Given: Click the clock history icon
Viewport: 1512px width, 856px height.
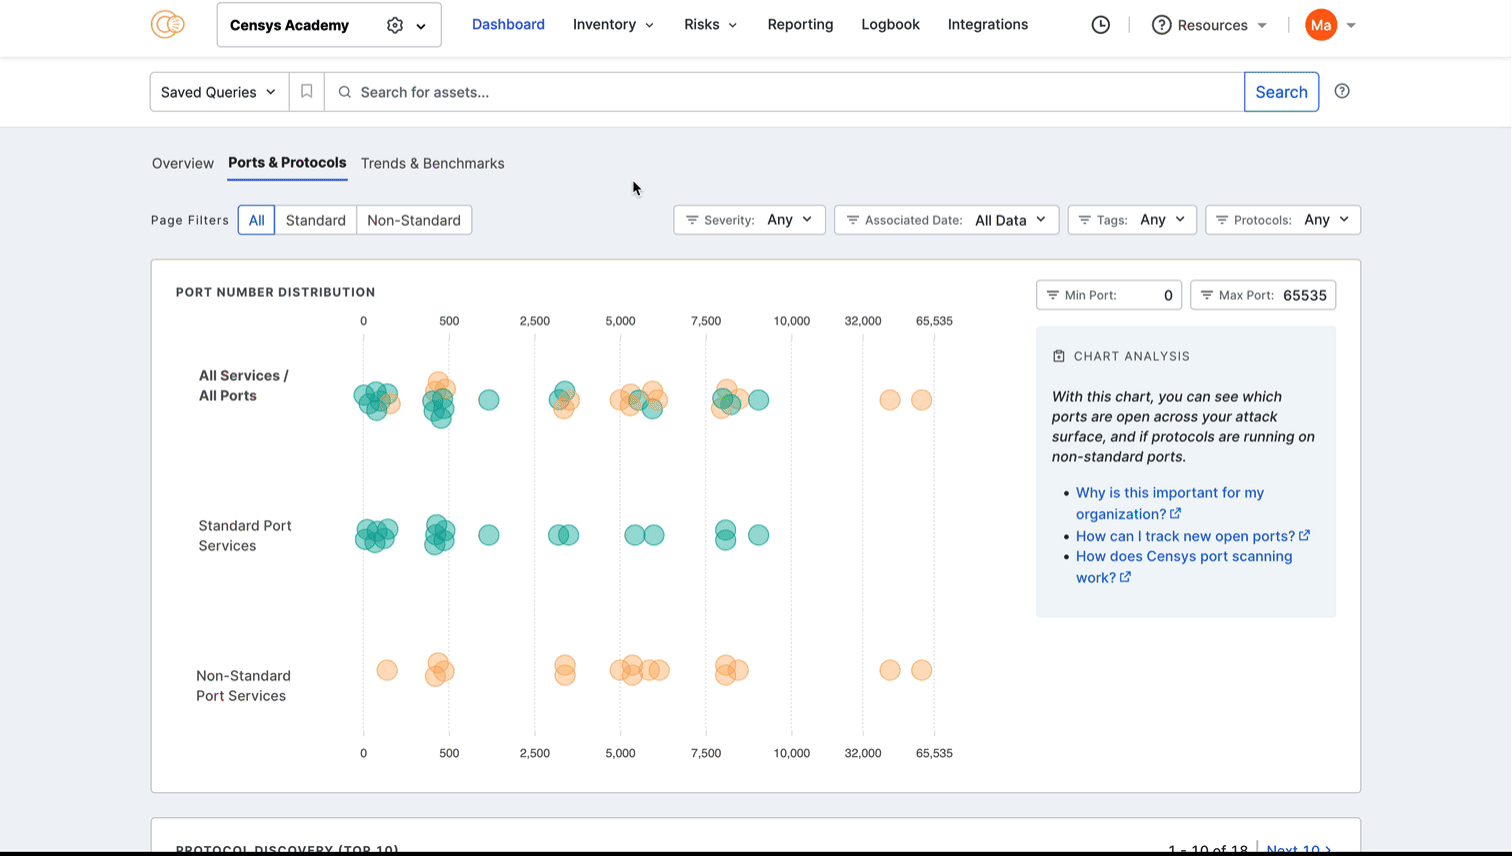Looking at the screenshot, I should click(1100, 25).
